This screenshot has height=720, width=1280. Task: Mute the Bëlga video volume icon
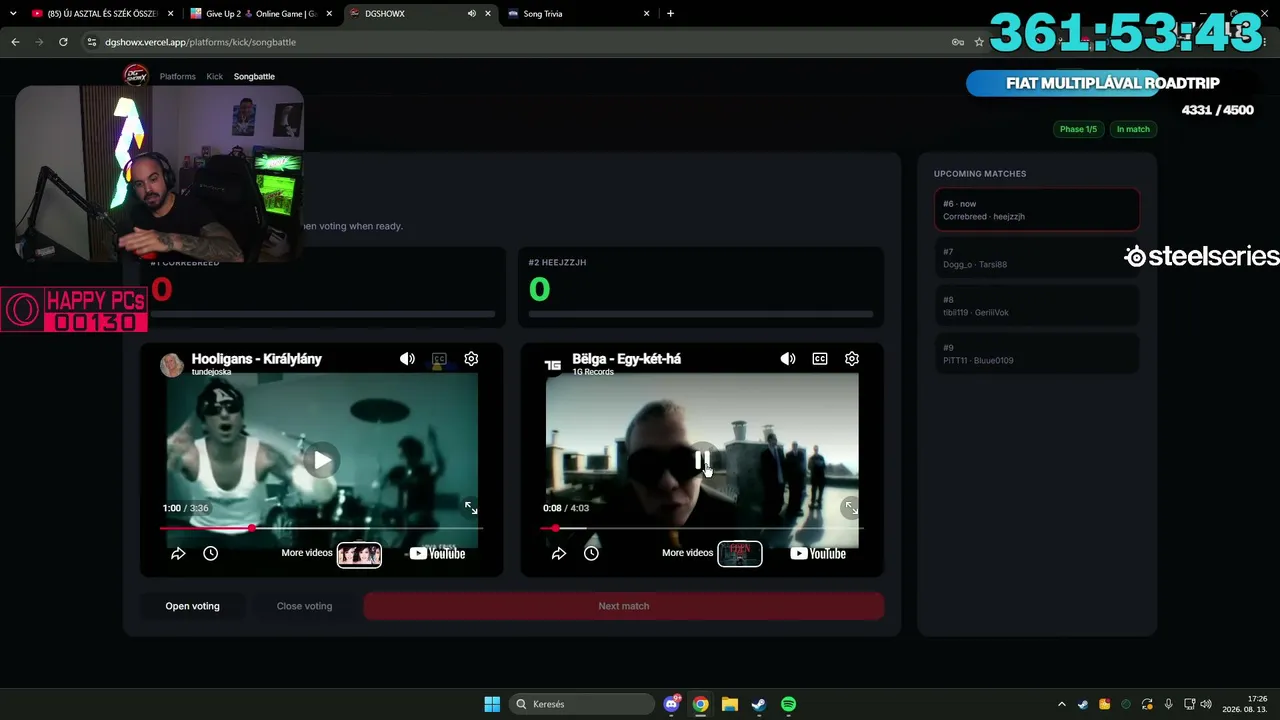(x=788, y=359)
